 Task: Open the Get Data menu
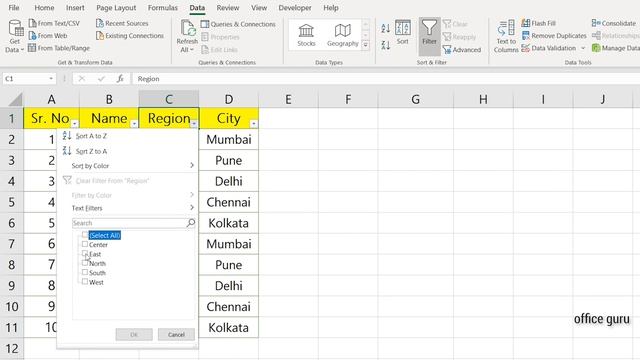click(x=15, y=37)
